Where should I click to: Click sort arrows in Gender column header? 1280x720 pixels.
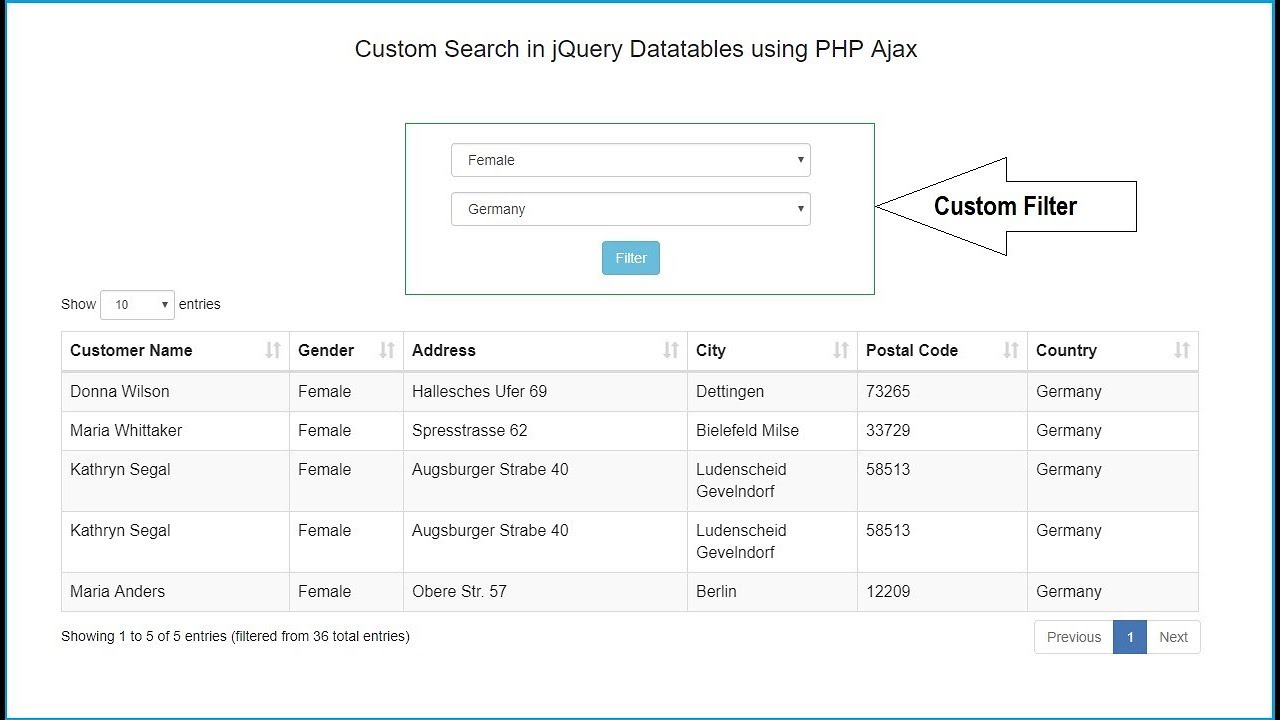(x=387, y=350)
